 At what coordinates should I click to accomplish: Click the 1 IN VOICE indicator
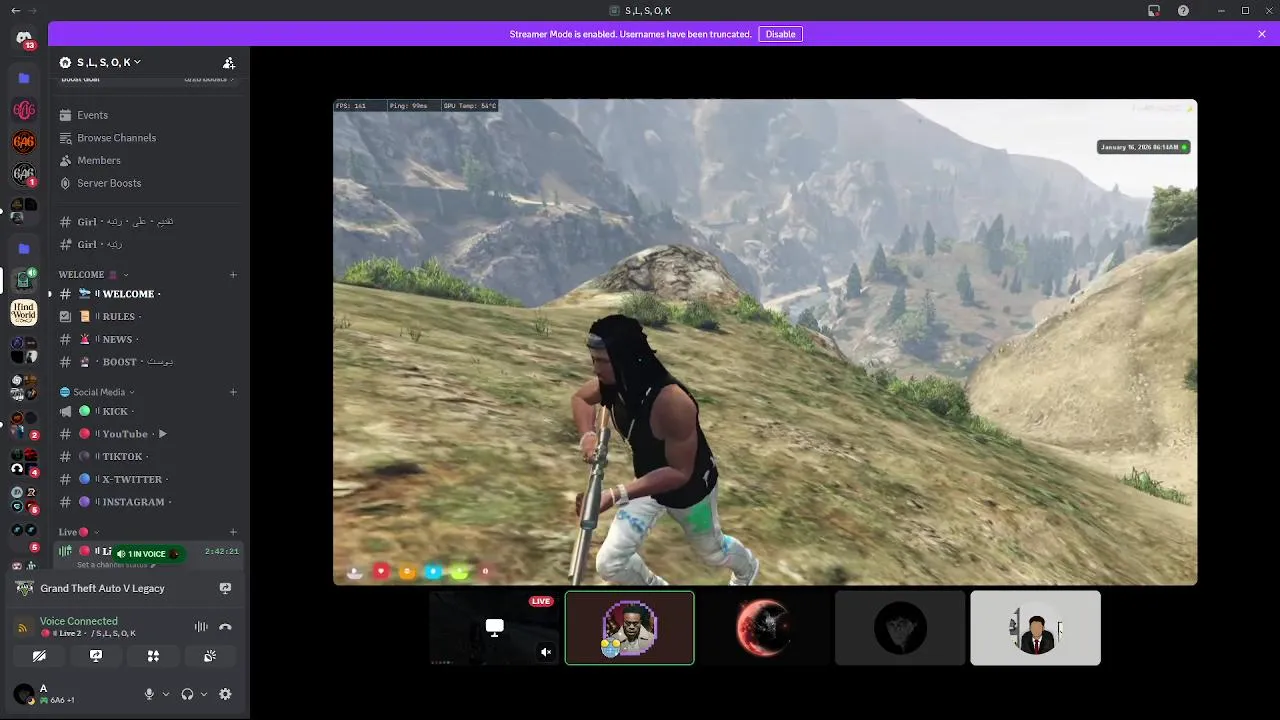[148, 554]
